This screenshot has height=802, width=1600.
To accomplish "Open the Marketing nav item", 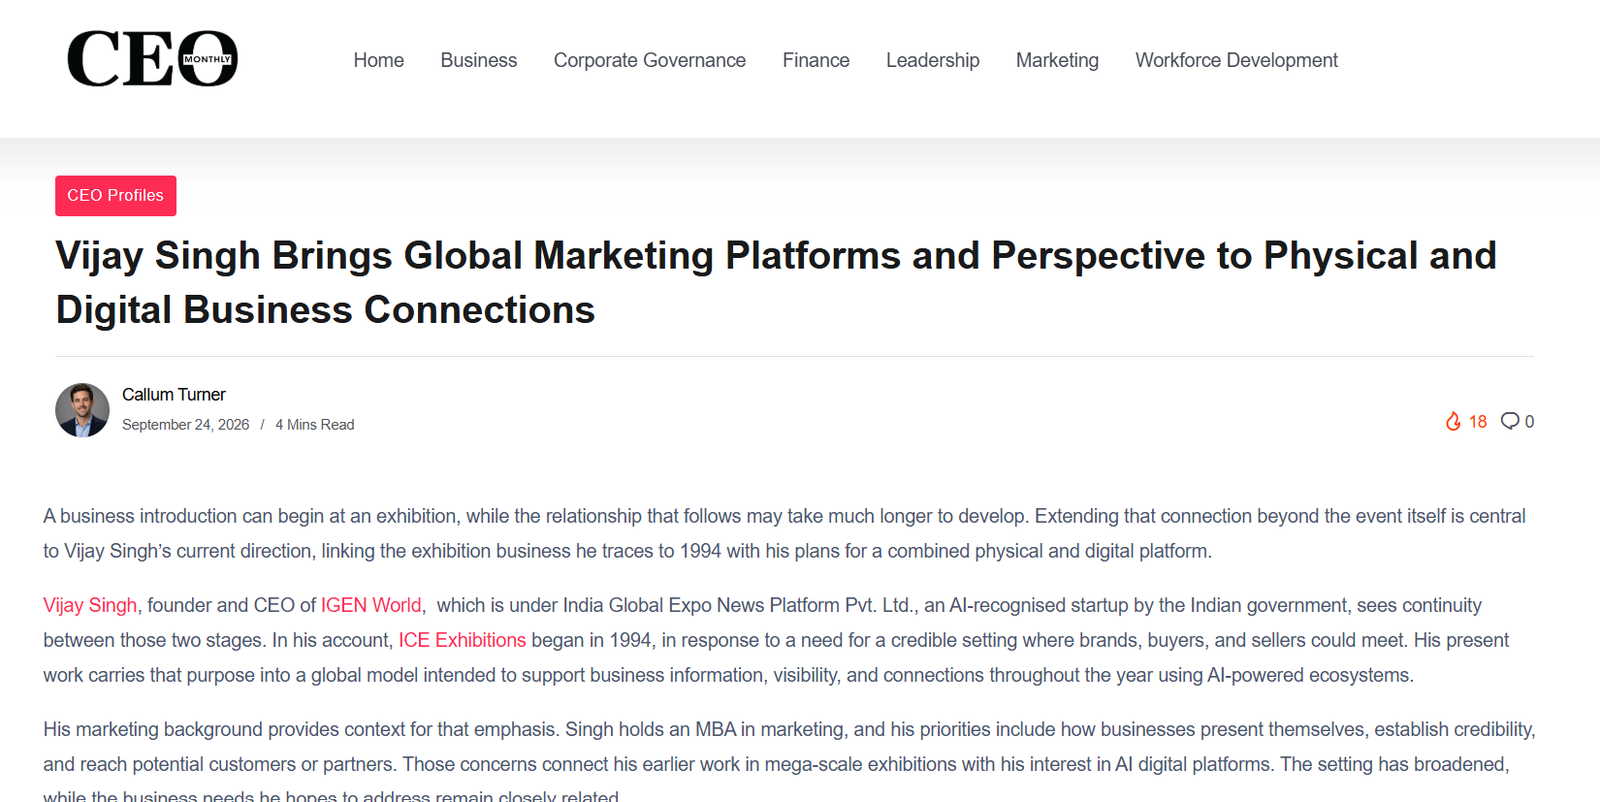I will [1057, 60].
